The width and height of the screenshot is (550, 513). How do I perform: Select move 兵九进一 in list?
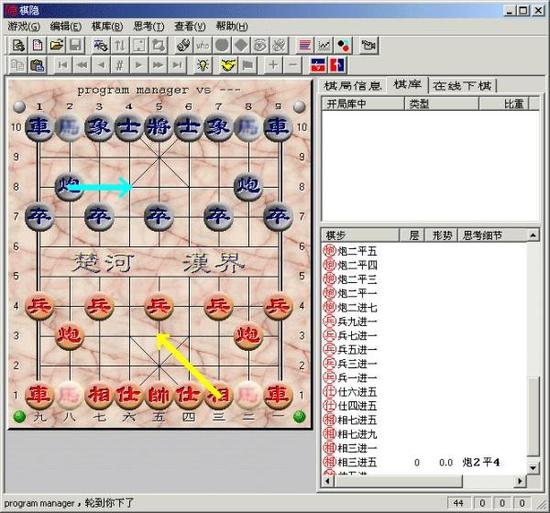[x=351, y=322]
